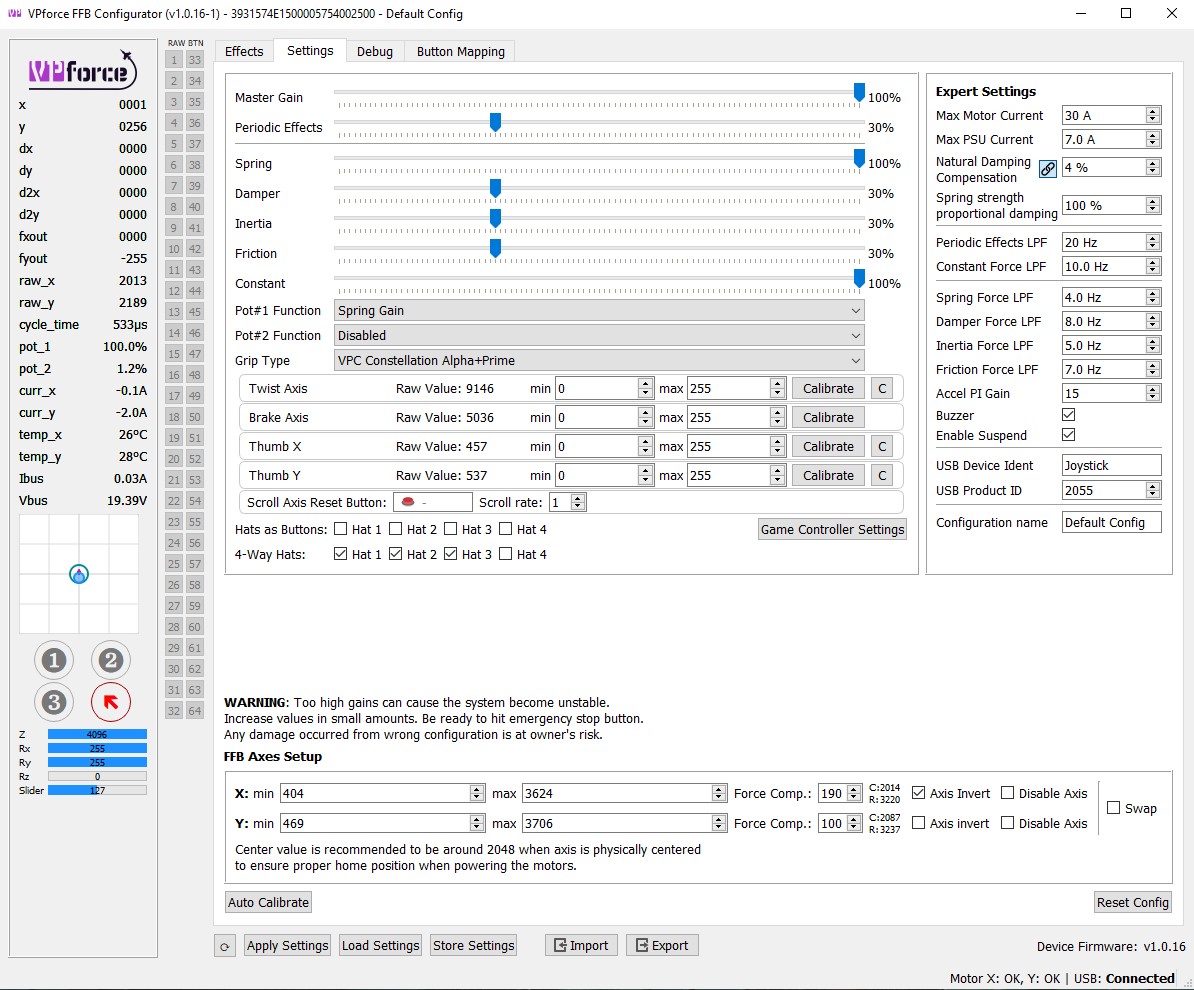Click the round button numbered 2
This screenshot has width=1194, height=990.
[110, 660]
